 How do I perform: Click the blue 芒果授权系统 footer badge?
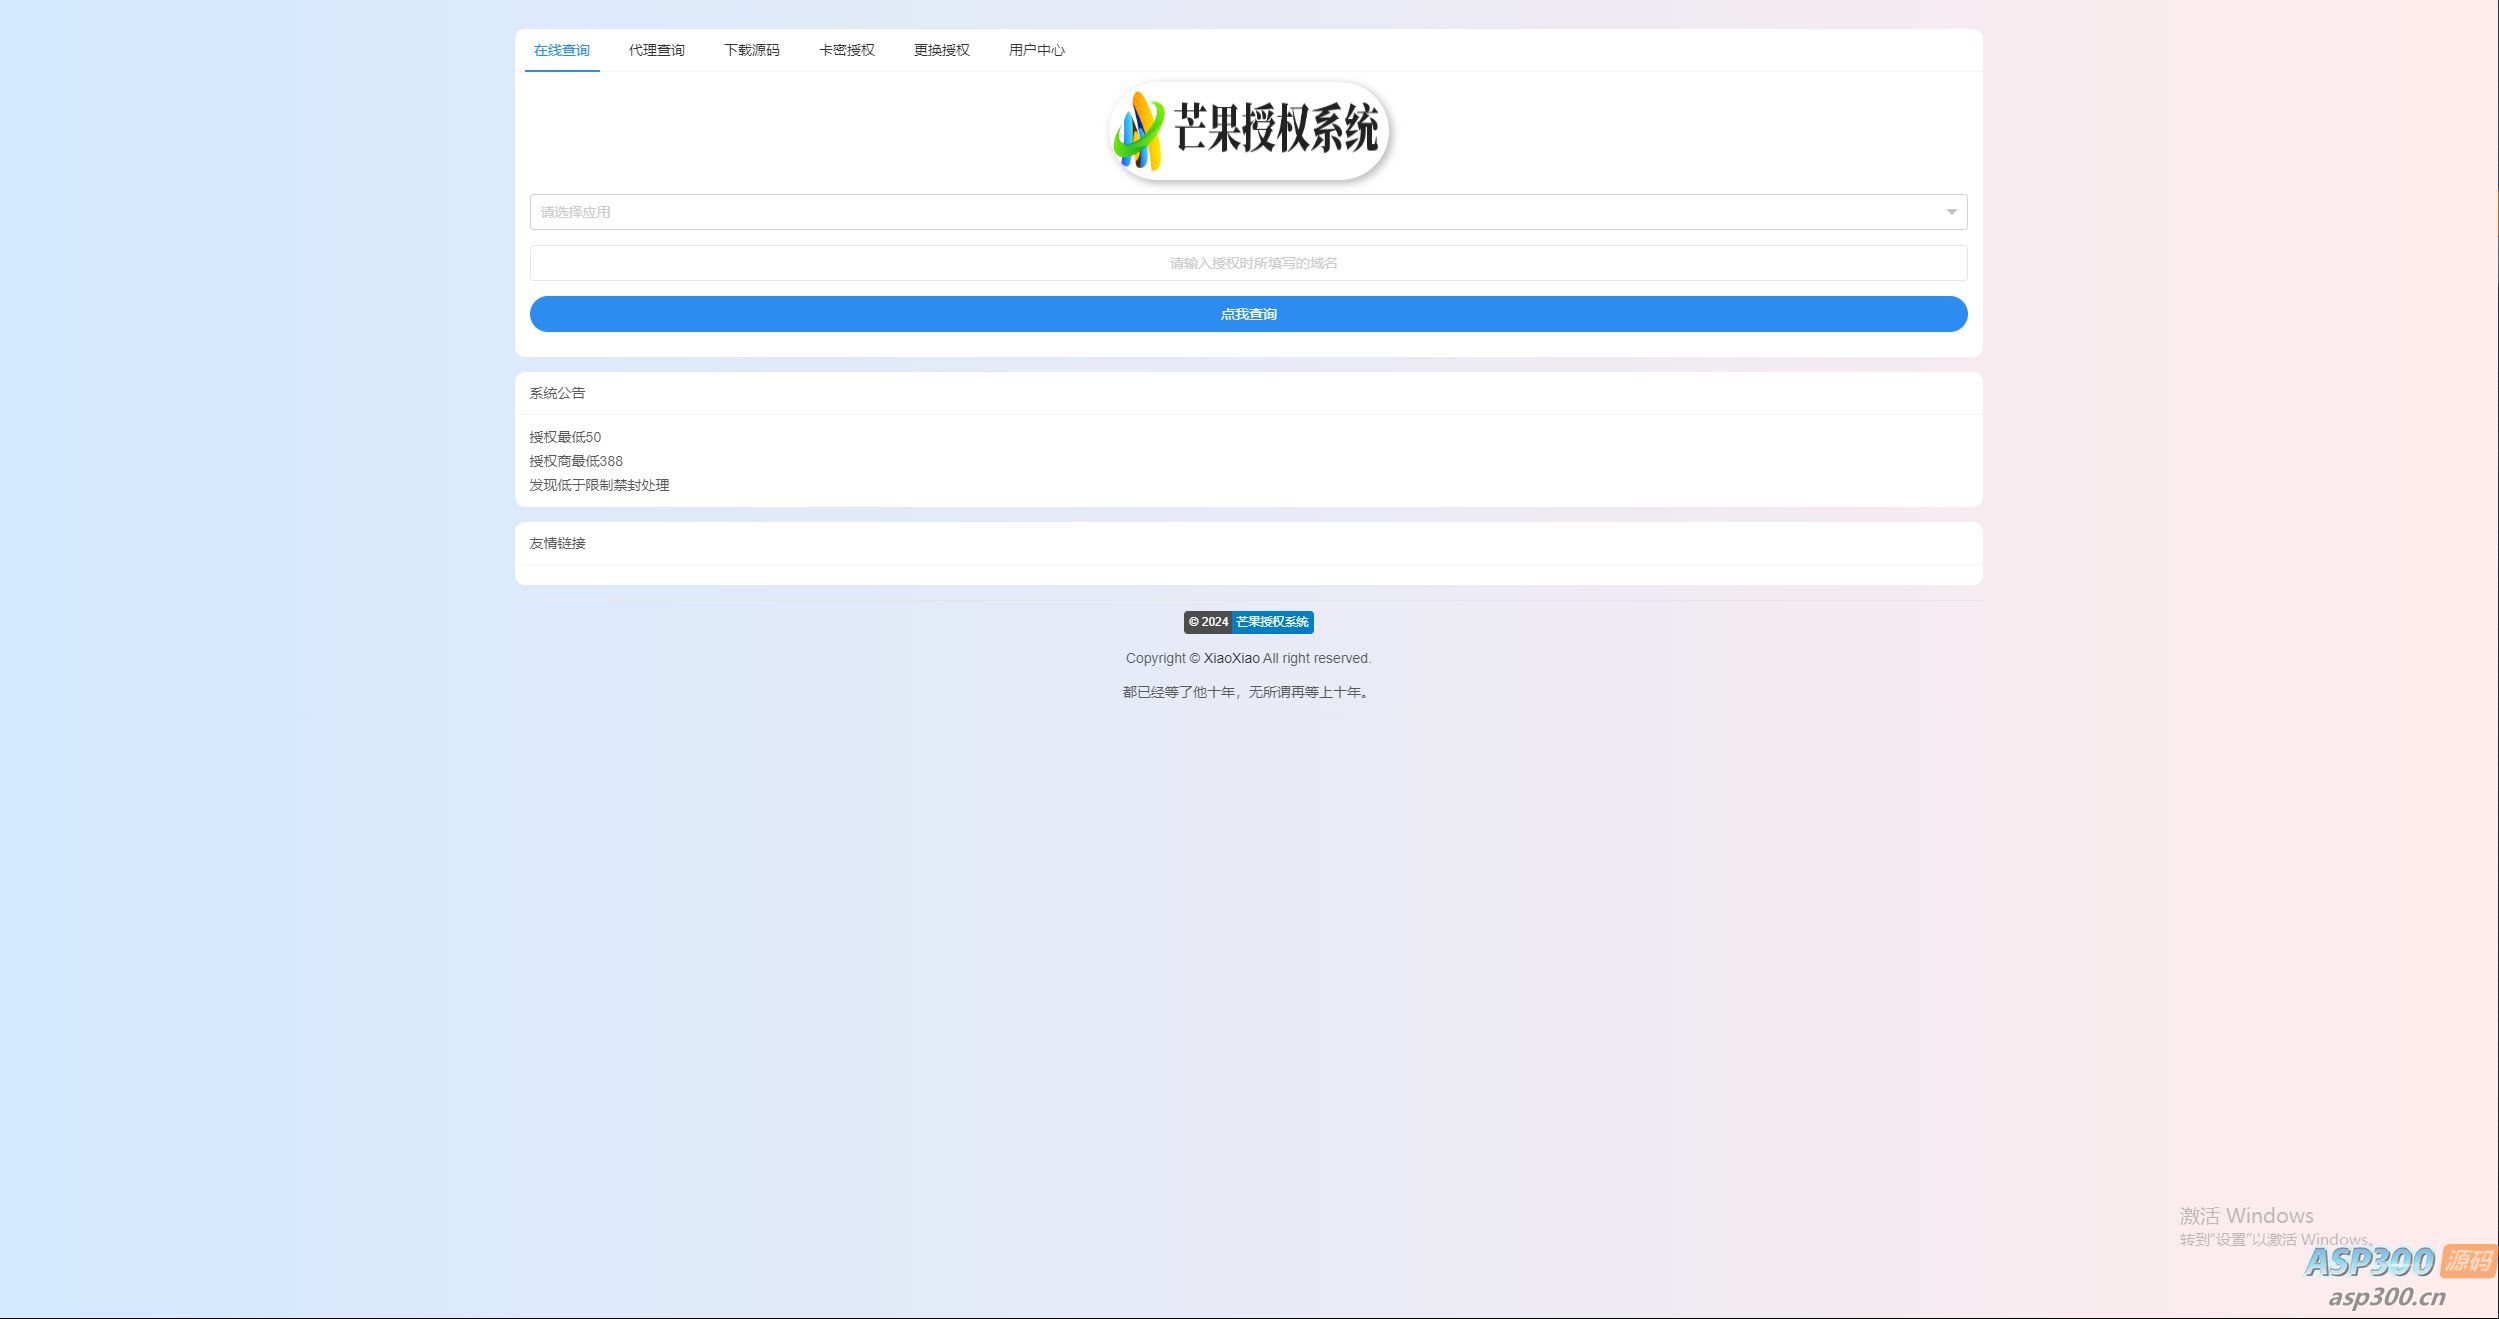(x=1272, y=622)
